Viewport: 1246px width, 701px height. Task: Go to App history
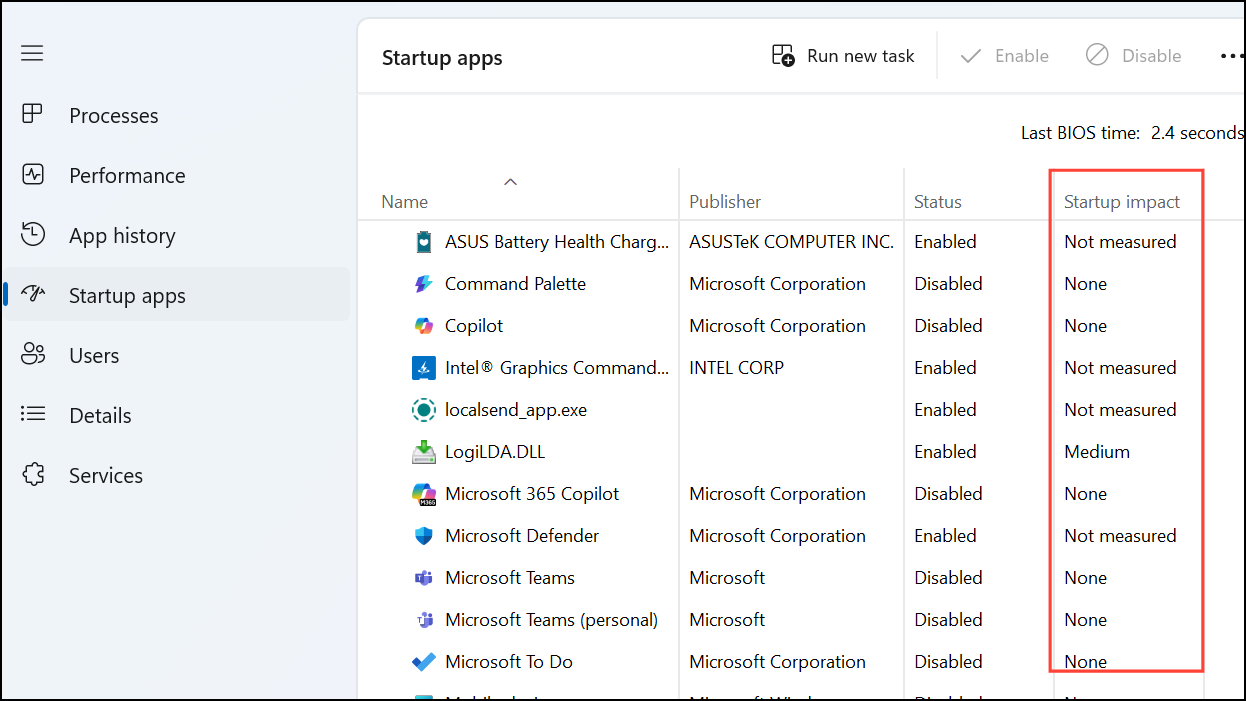point(177,235)
